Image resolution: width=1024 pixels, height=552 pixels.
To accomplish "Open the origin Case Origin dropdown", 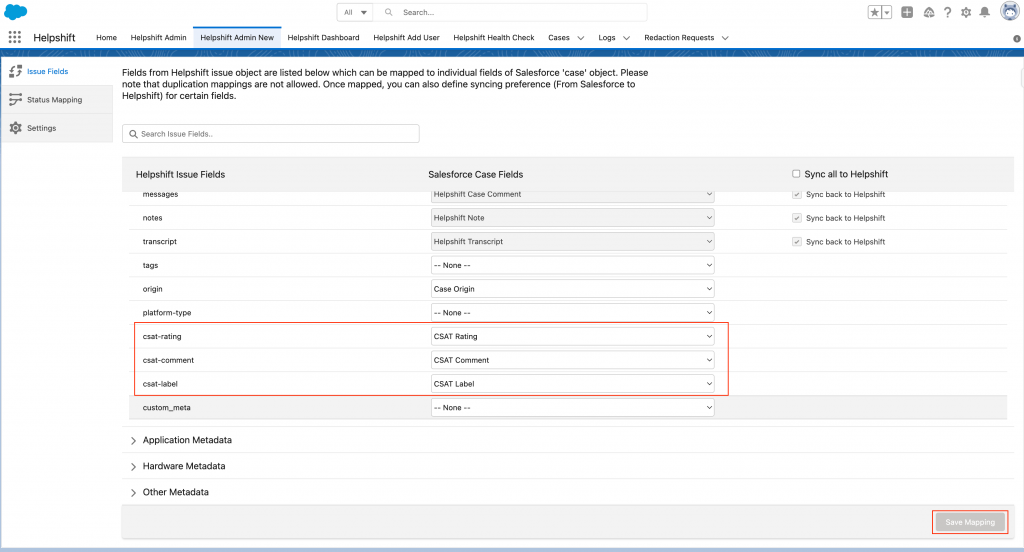I will (x=572, y=289).
